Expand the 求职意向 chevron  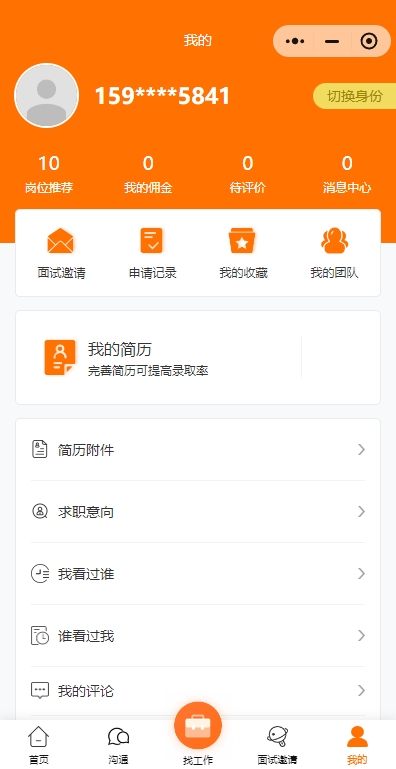362,512
